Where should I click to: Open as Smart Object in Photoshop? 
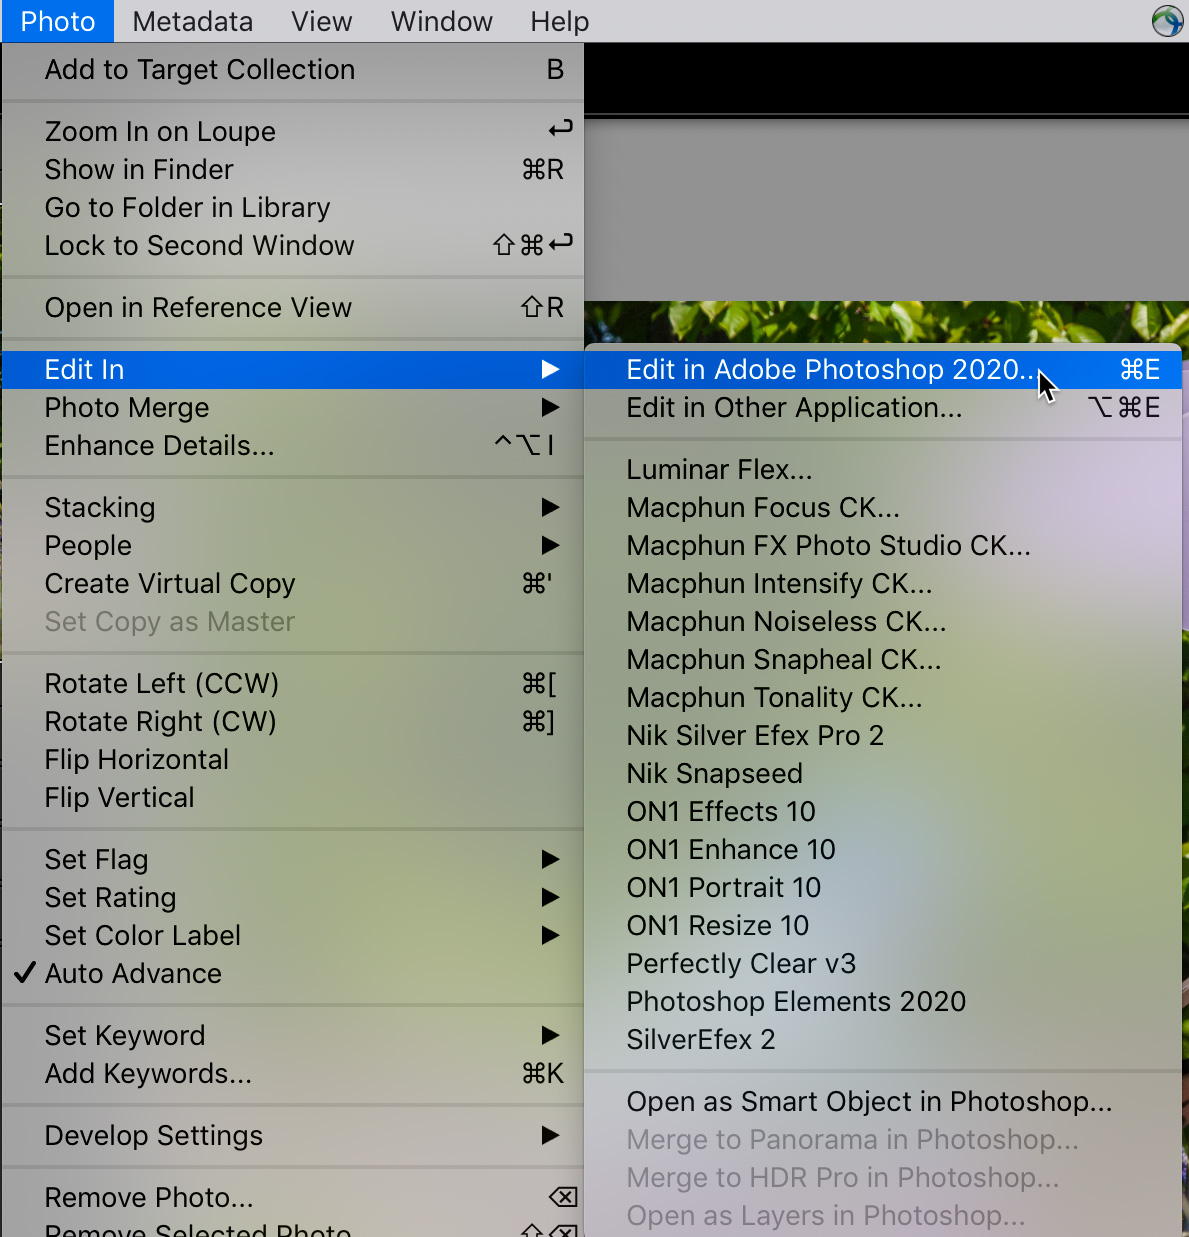[x=868, y=1101]
